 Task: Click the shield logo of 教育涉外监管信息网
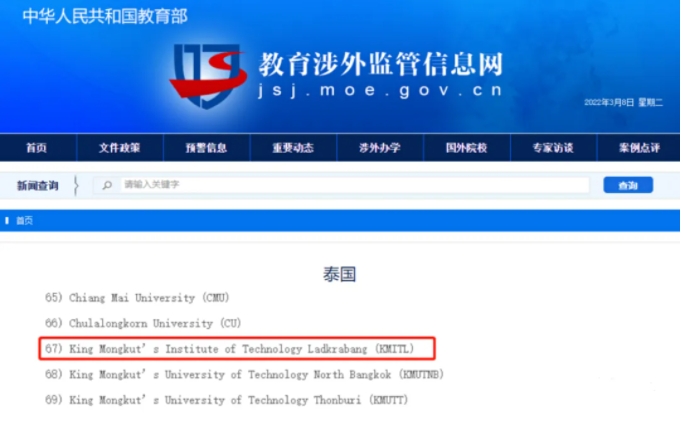pos(208,75)
